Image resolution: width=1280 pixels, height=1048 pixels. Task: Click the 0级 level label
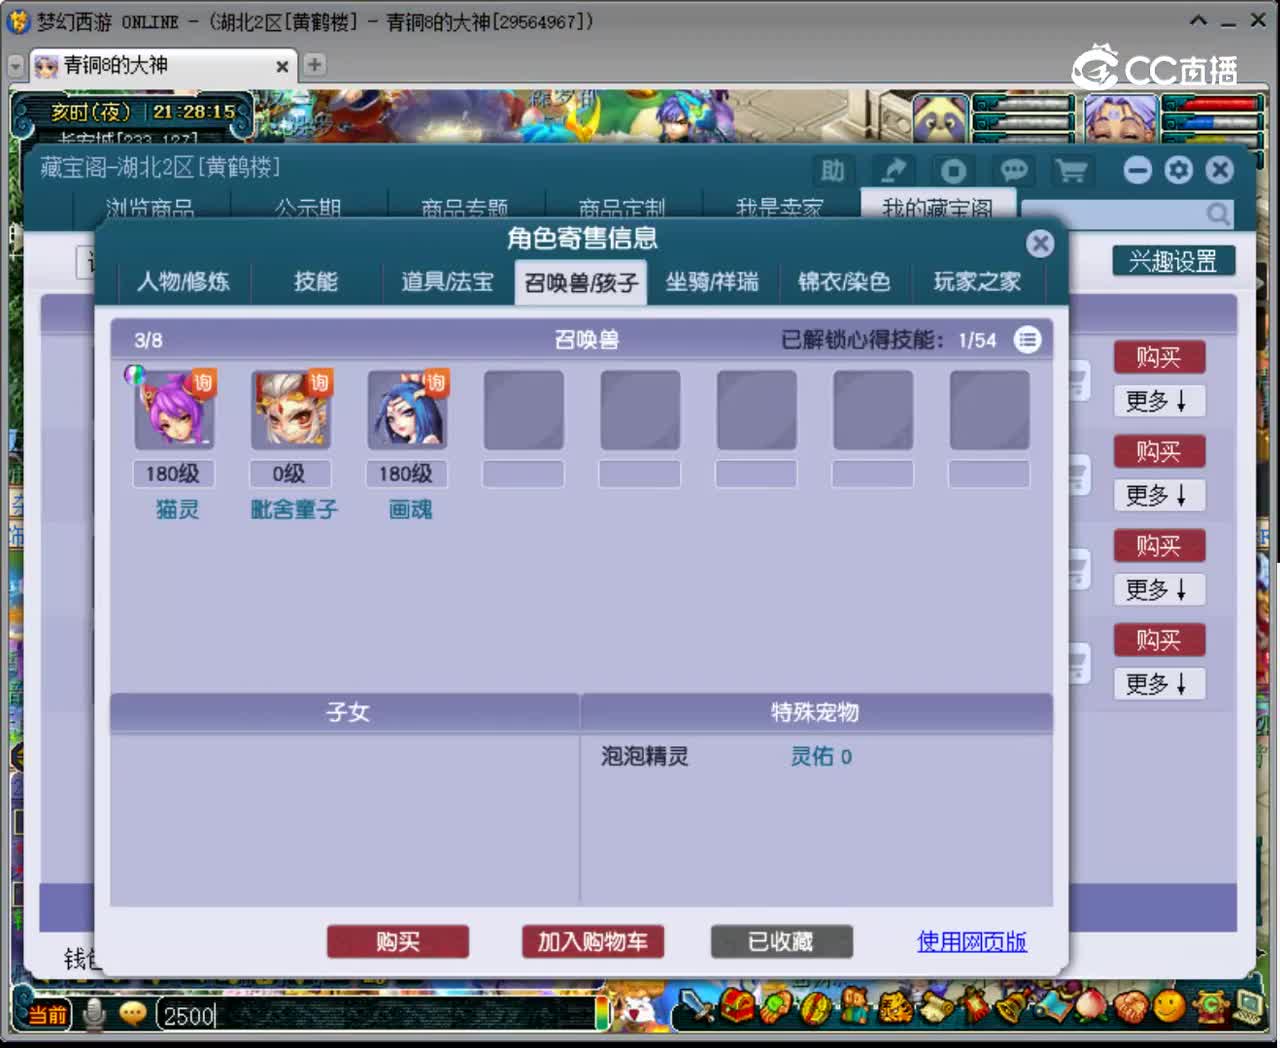(290, 474)
